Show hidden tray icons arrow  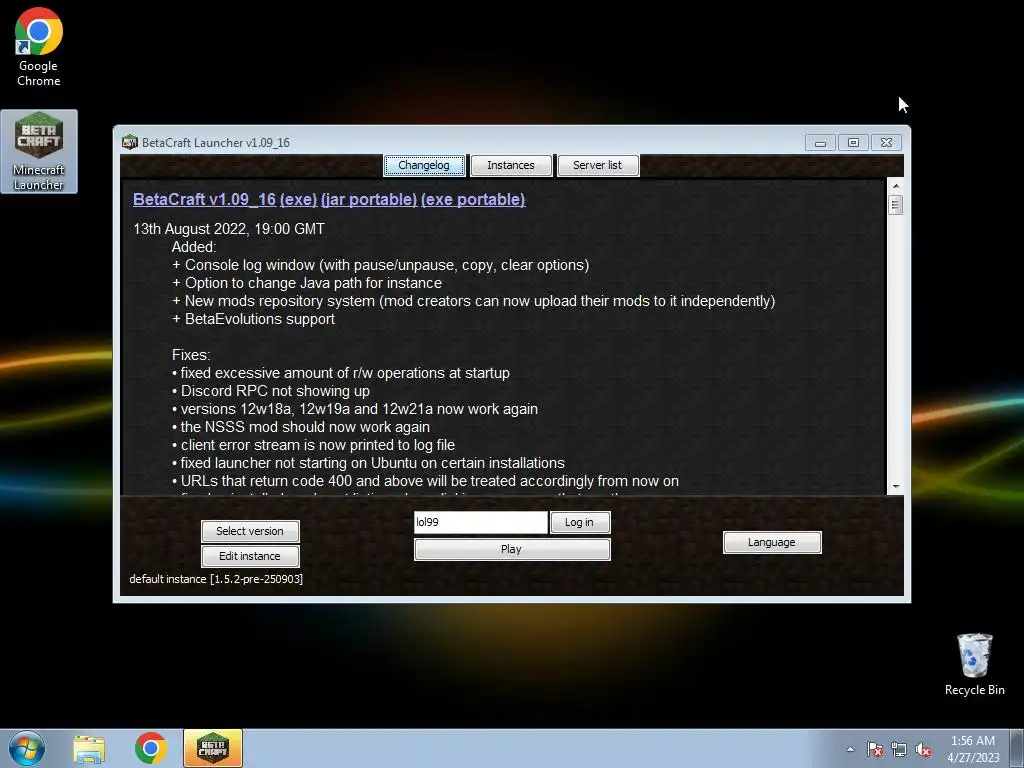(x=850, y=749)
